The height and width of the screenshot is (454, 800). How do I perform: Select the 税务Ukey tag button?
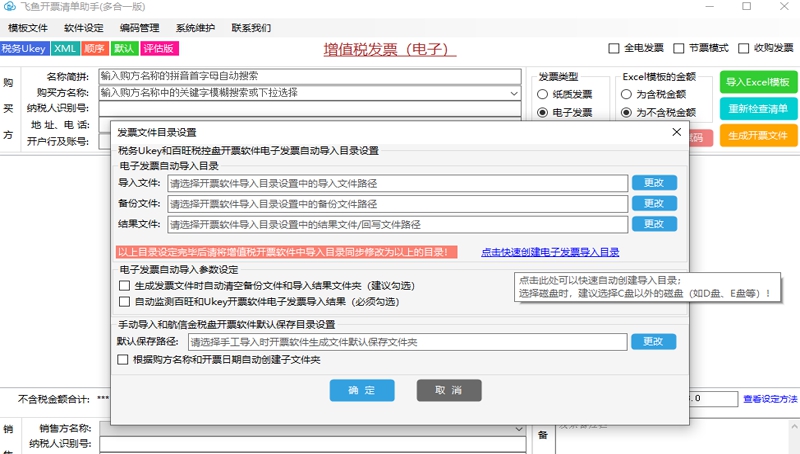[x=24, y=48]
